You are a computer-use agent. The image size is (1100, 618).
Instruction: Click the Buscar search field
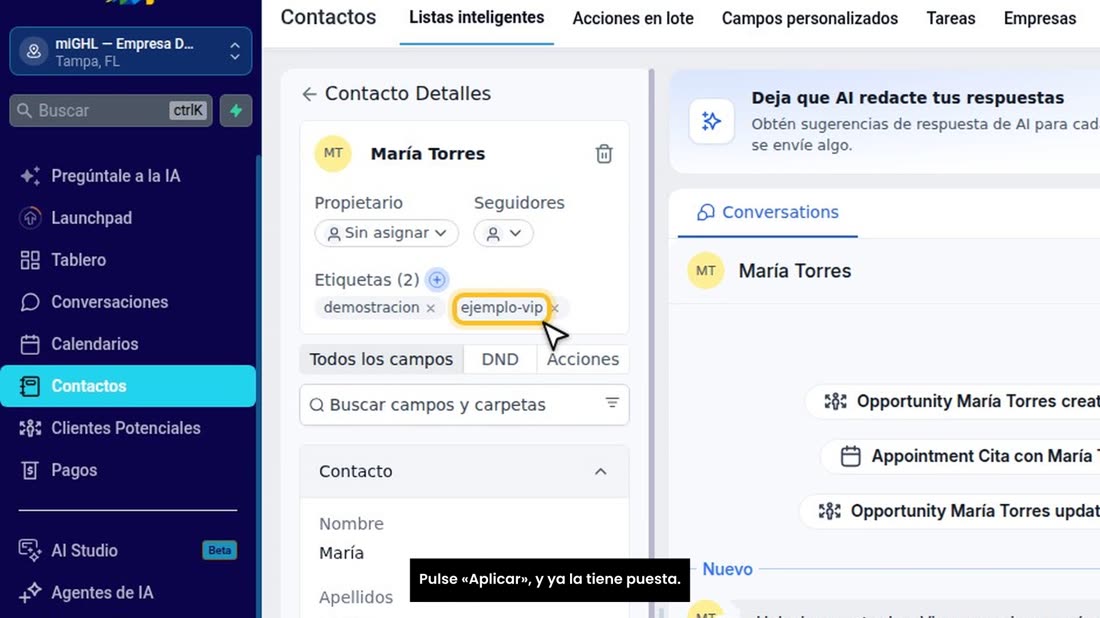click(111, 111)
